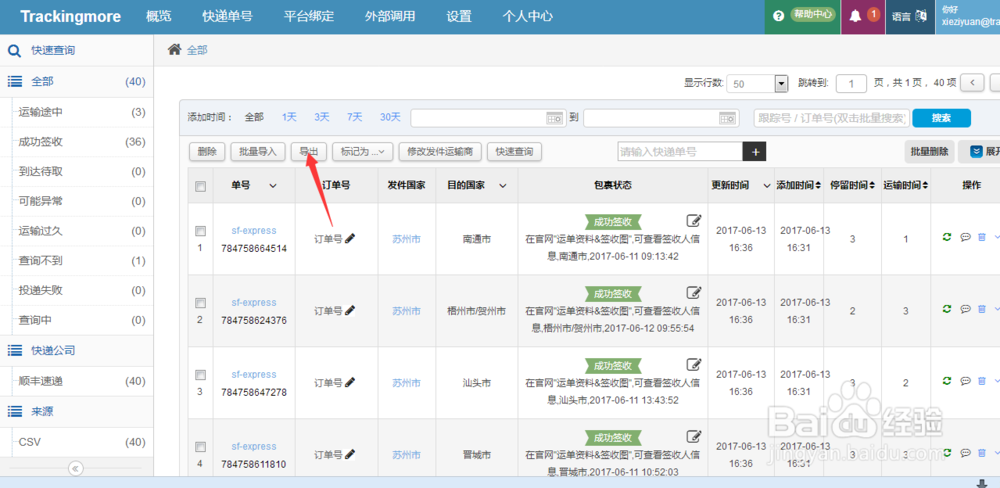Refresh tracking for row 784758647278
Screen dimensions: 1000x488
947,381
